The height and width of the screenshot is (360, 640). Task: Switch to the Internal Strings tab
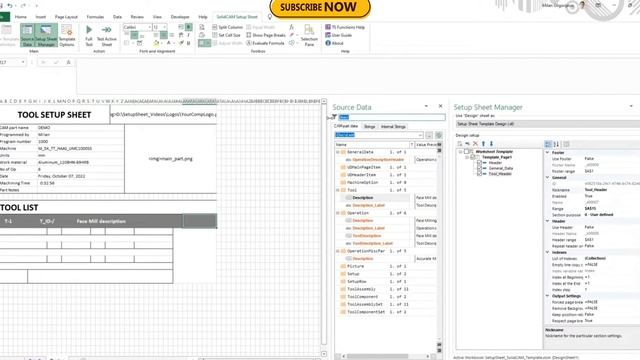393,127
